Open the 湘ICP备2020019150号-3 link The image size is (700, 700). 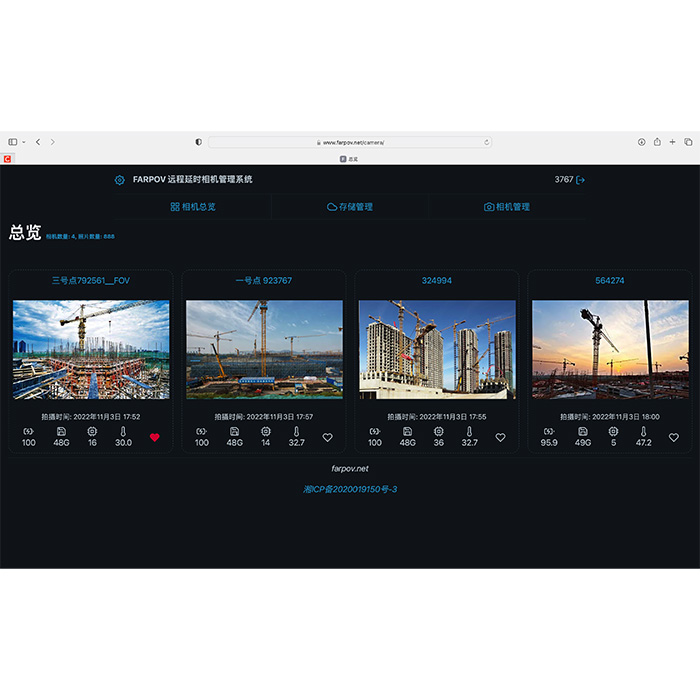[350, 489]
